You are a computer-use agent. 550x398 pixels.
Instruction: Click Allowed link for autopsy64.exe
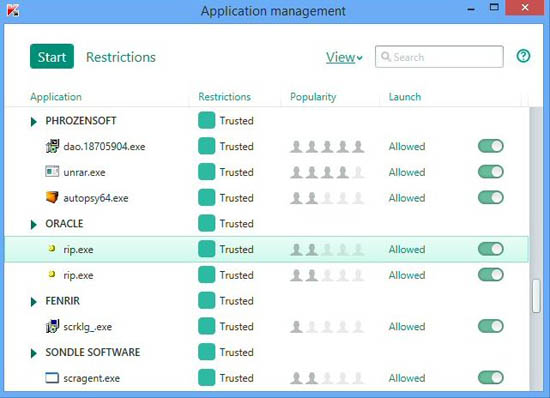click(407, 198)
